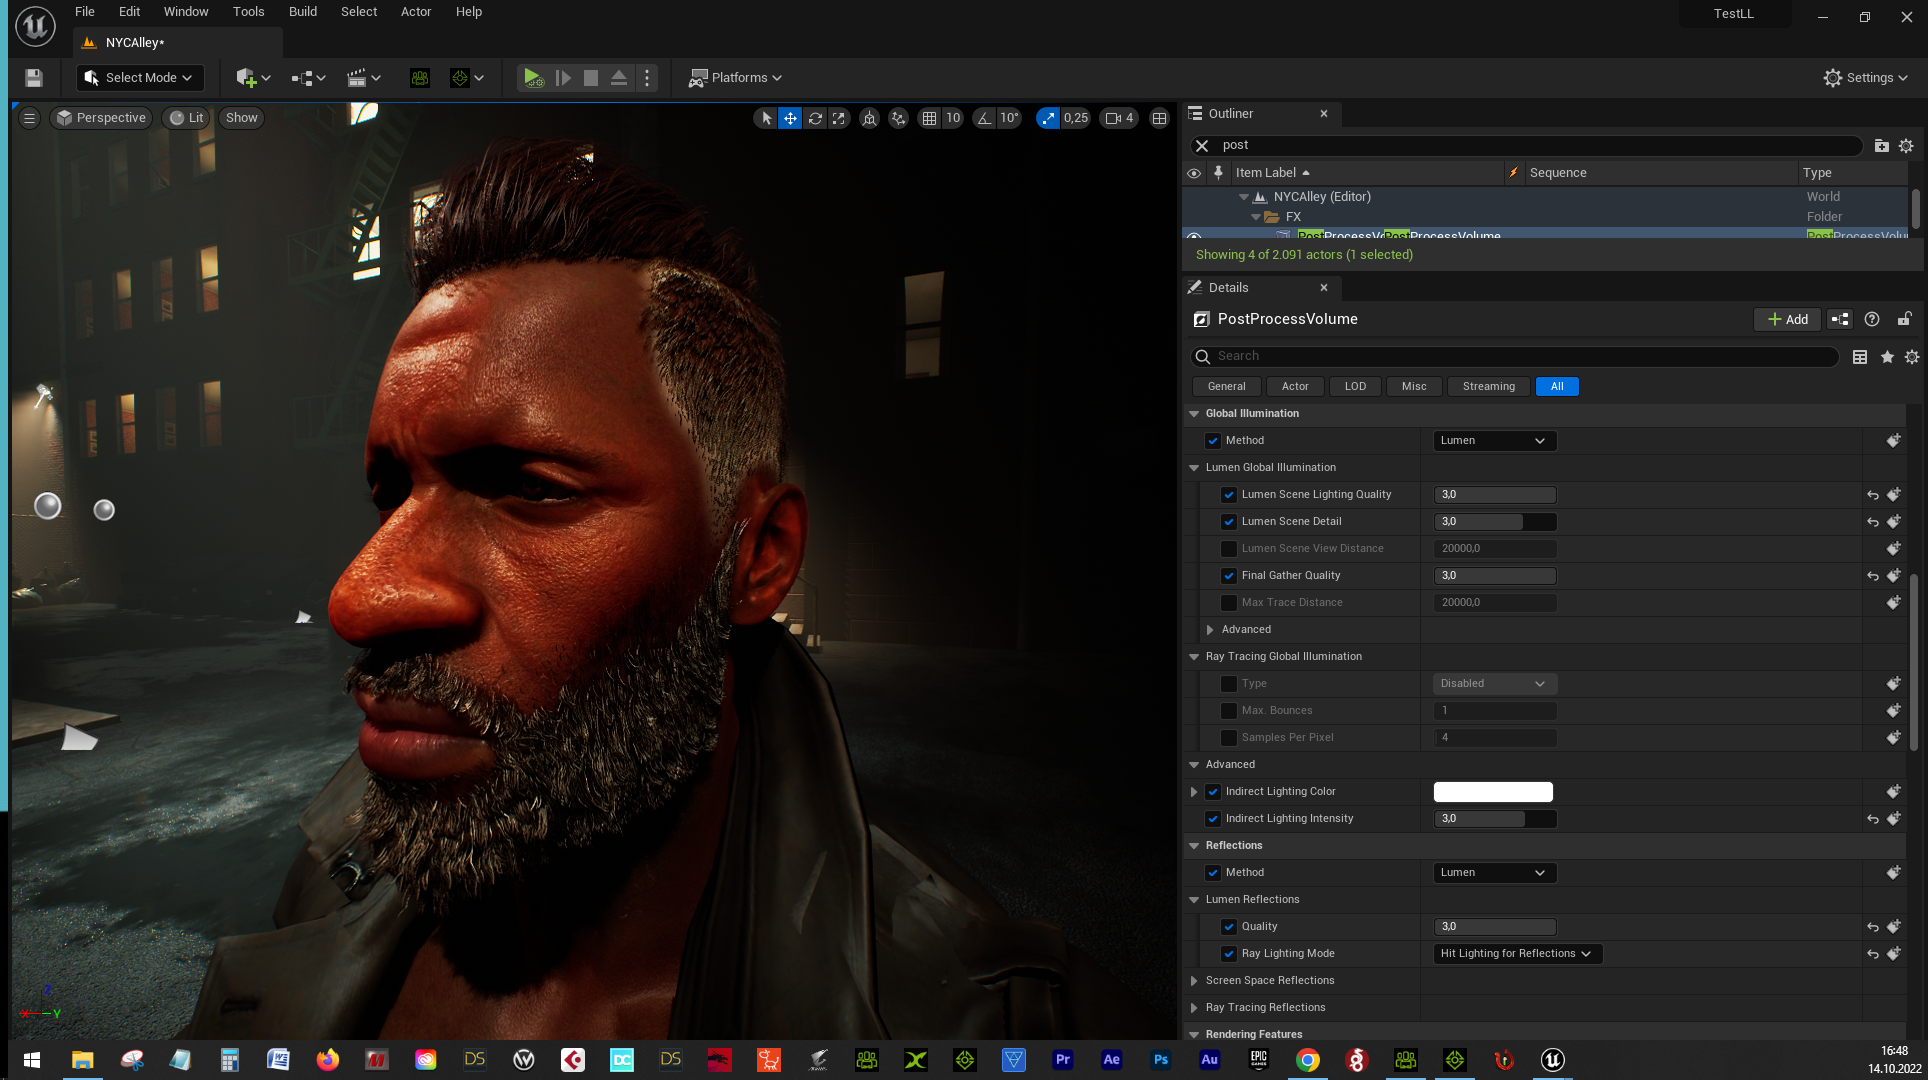Save the current level with the floppy disk icon
The width and height of the screenshot is (1928, 1080).
tap(34, 78)
